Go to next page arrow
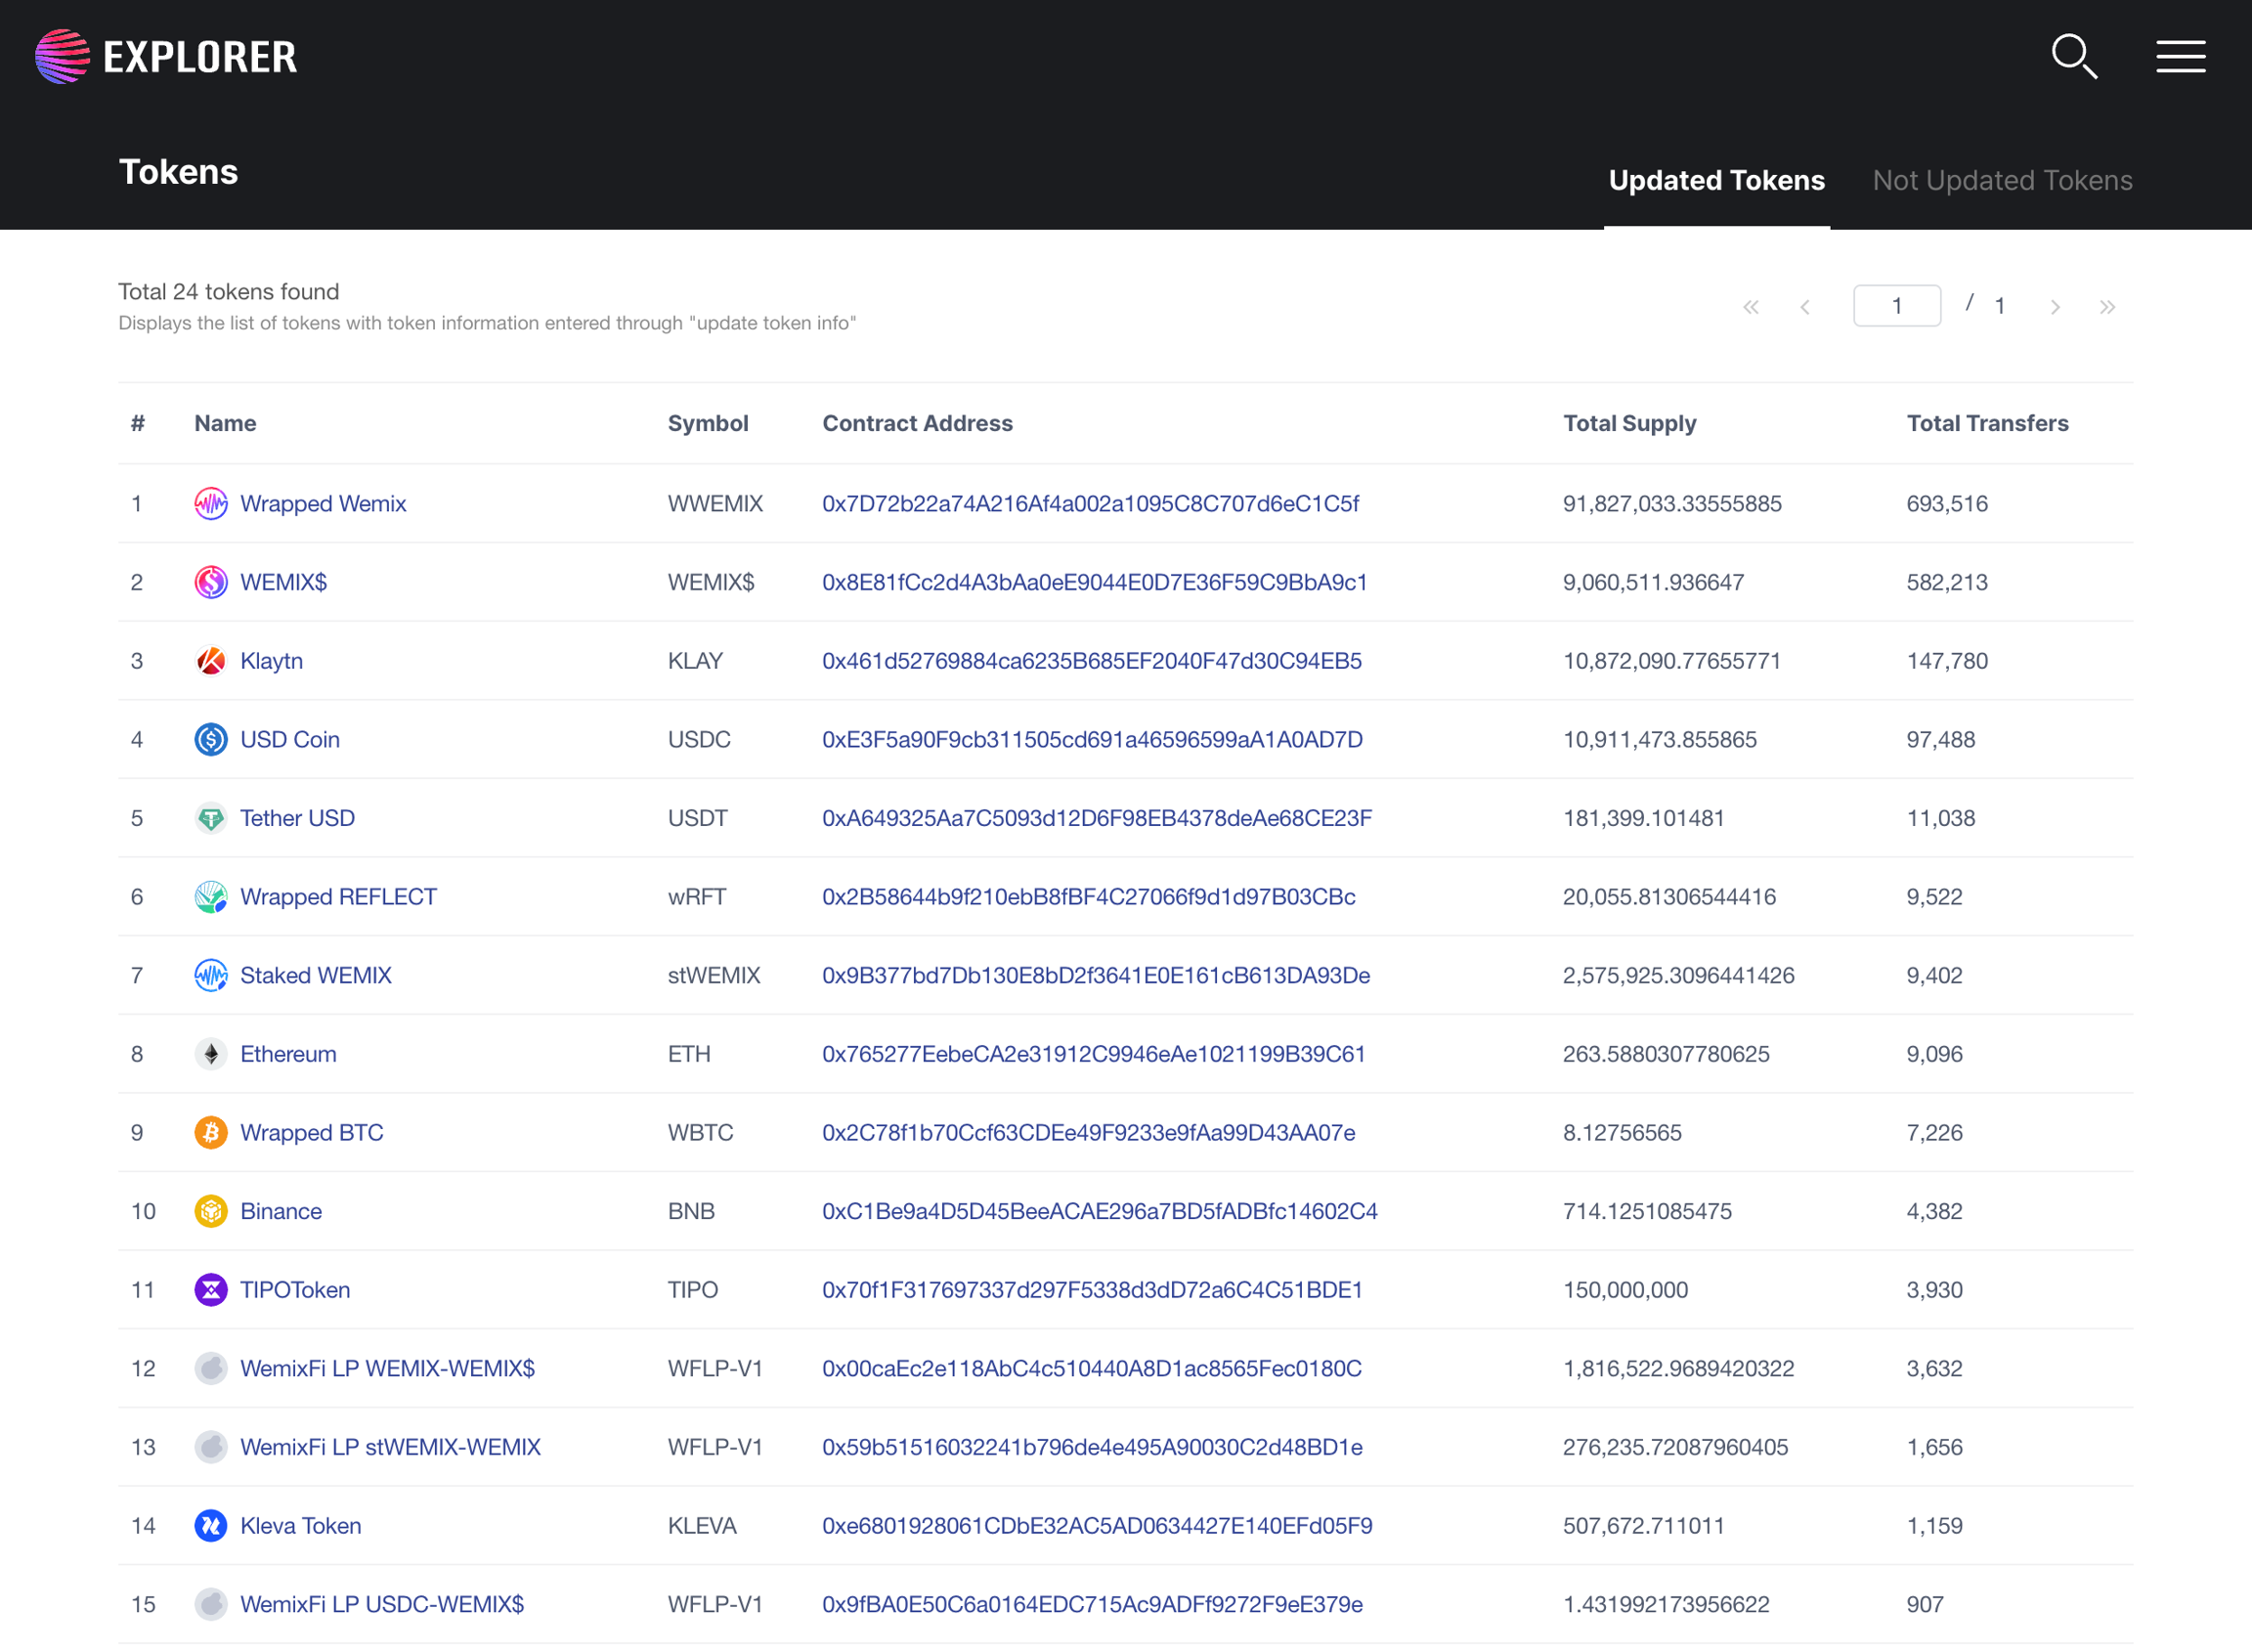 2055,307
